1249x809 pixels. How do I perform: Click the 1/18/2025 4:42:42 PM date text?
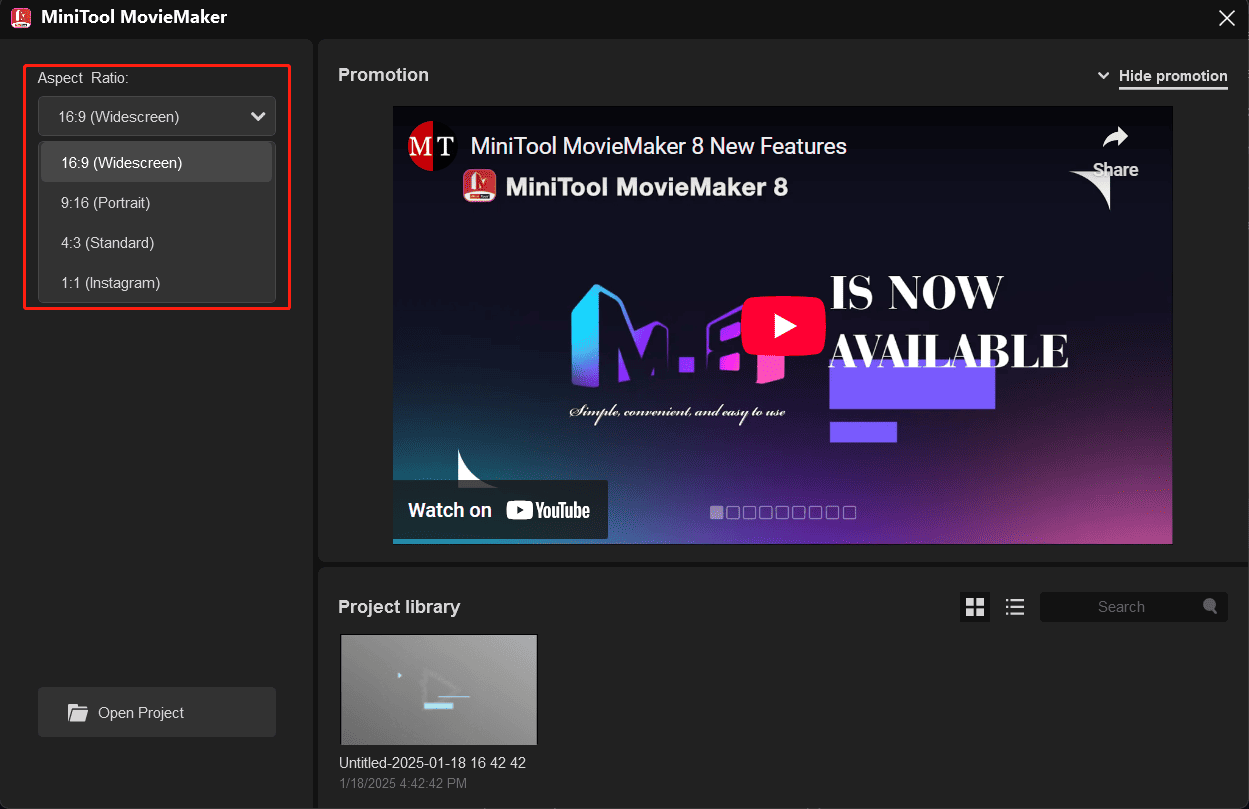pos(403,783)
